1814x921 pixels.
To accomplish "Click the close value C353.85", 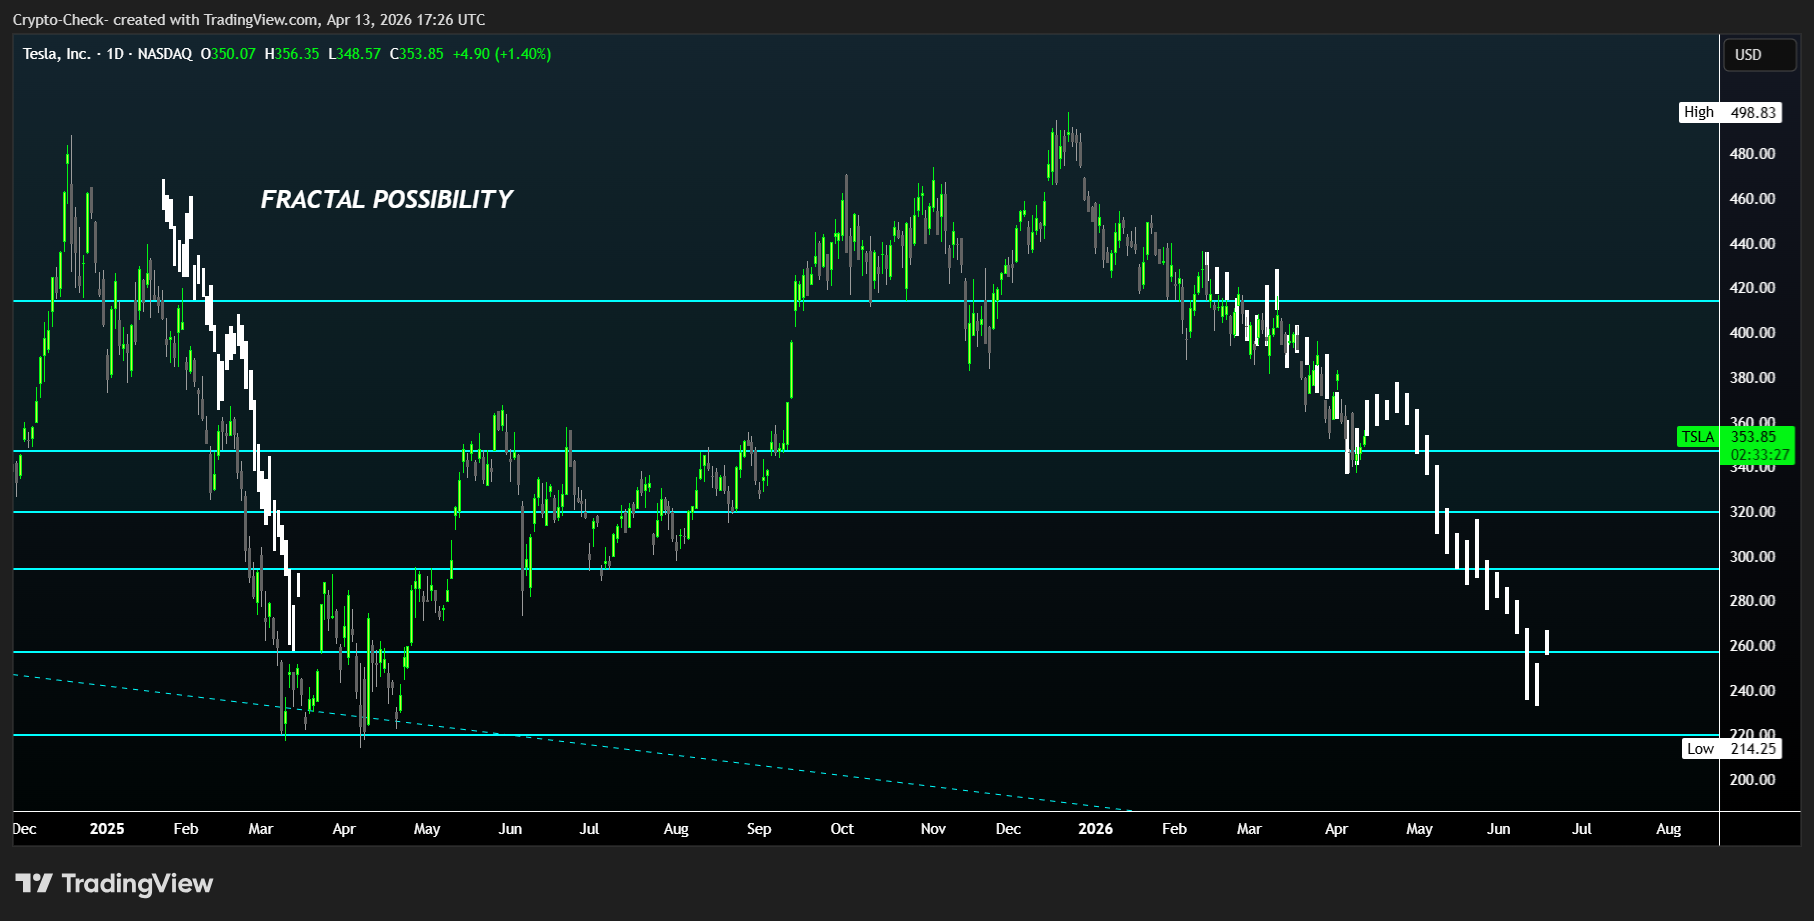I will [417, 54].
